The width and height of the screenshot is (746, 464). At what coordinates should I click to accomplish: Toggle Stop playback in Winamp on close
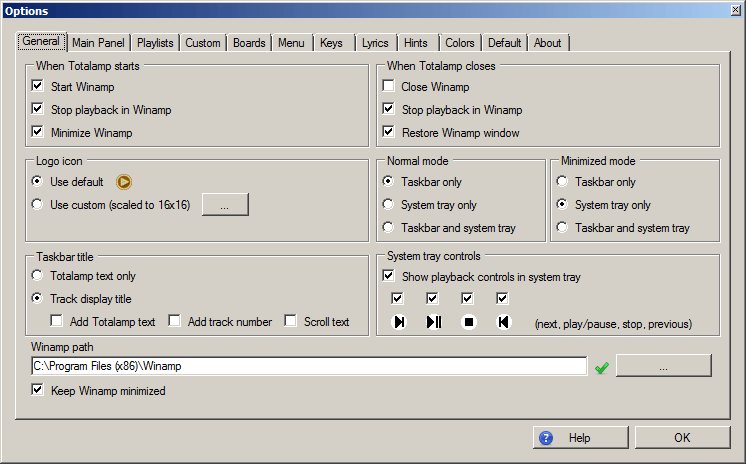[x=388, y=109]
